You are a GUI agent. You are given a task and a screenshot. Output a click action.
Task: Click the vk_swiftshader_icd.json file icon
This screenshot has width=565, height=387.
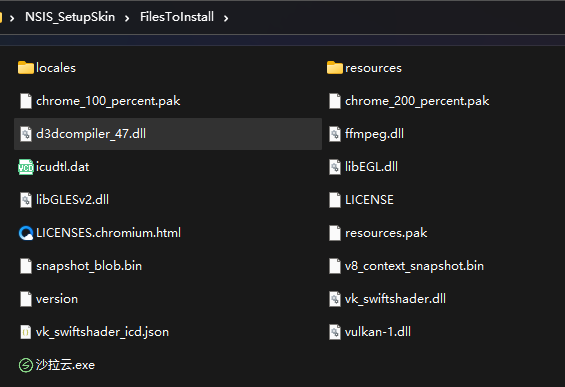pyautogui.click(x=26, y=332)
